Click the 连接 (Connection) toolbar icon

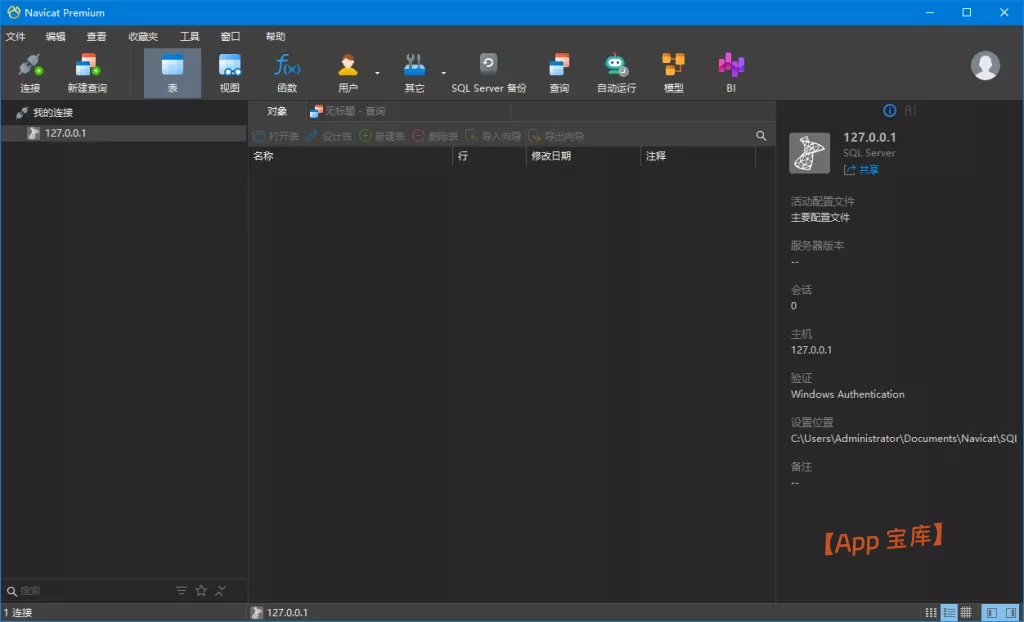(x=30, y=73)
